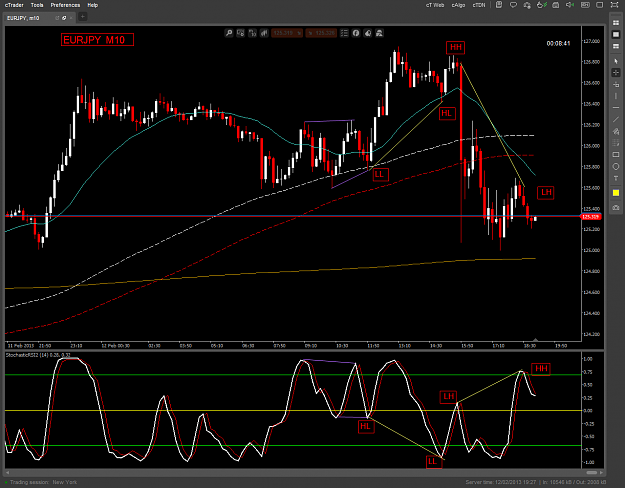Open the cT Web link

click(x=435, y=5)
